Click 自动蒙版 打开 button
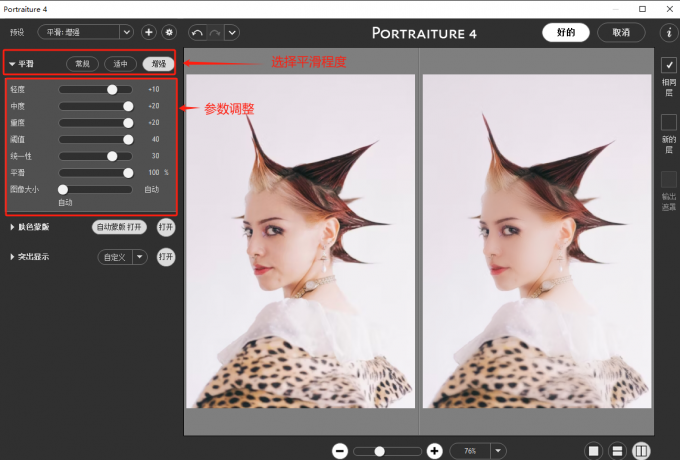Viewport: 680px width, 460px height. tap(119, 227)
